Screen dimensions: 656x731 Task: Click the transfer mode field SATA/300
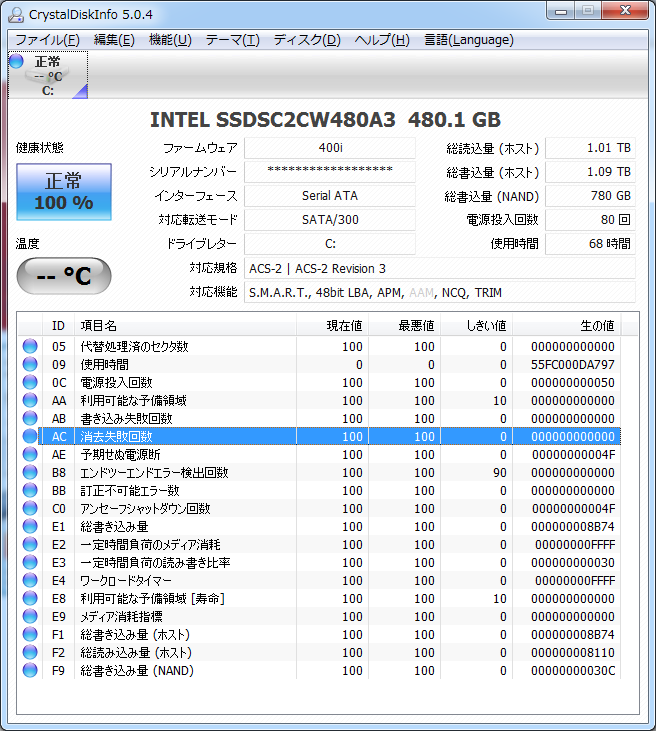[x=330, y=220]
